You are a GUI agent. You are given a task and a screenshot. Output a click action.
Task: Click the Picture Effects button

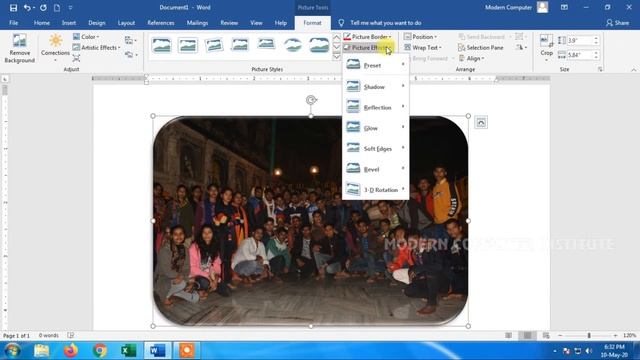[x=367, y=48]
